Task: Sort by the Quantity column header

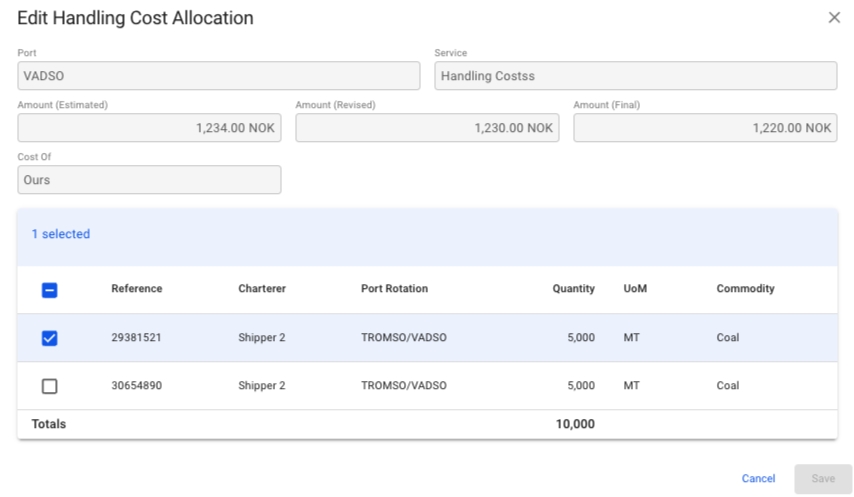Action: (x=573, y=289)
